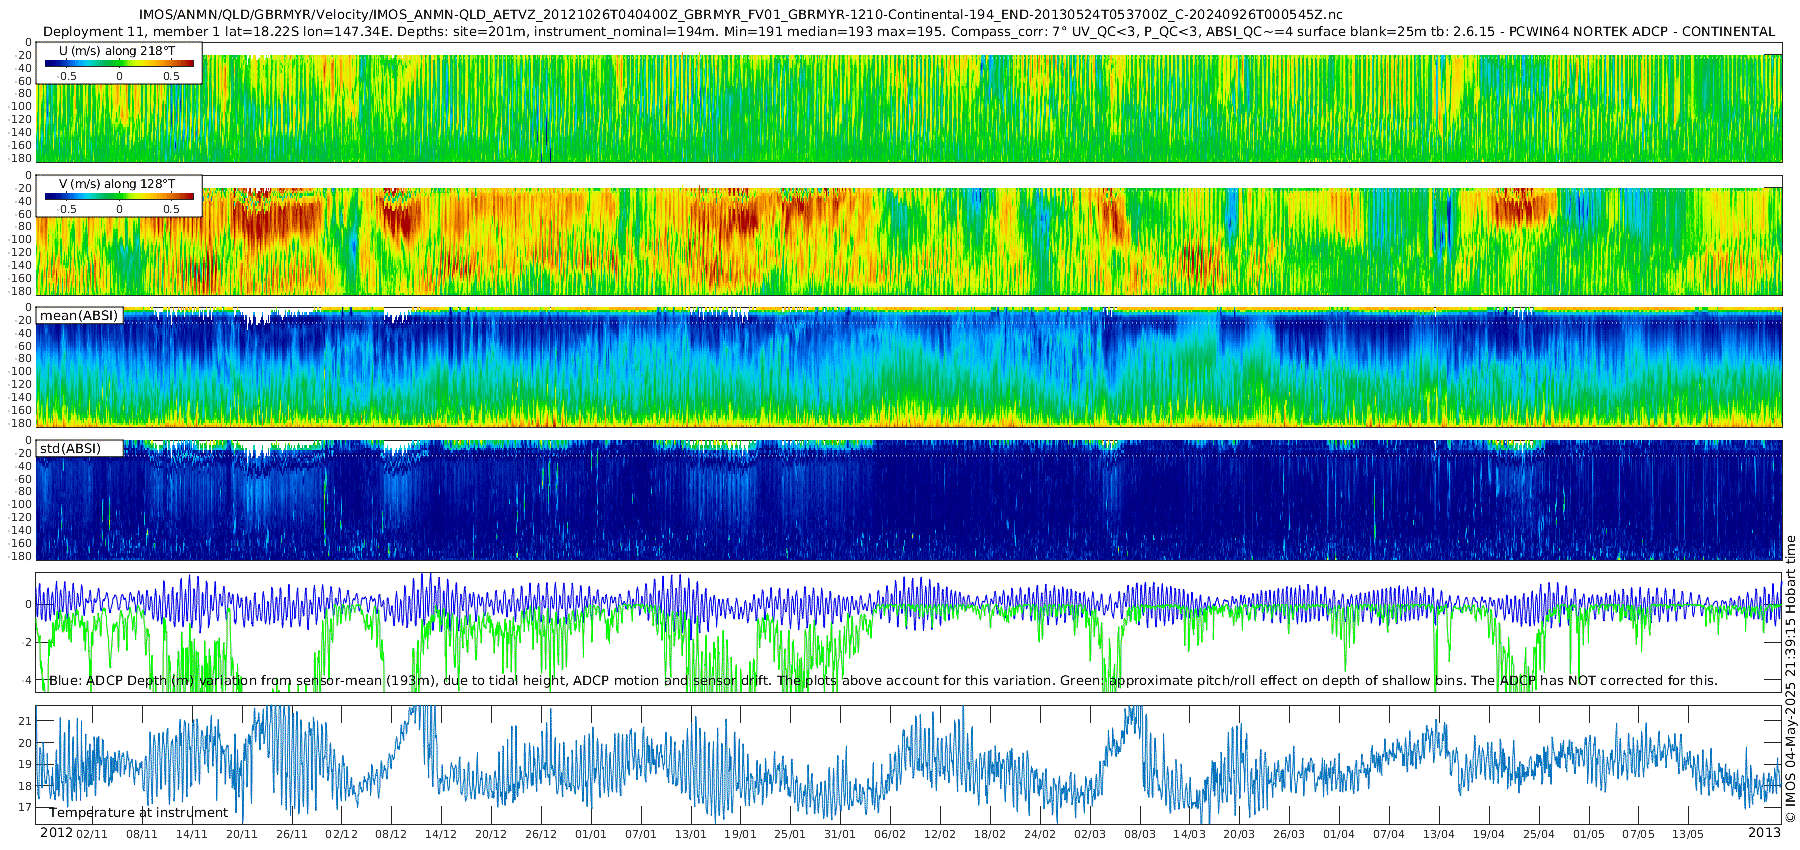Click the ADCP depth variation caption text
The height and width of the screenshot is (850, 1800).
[883, 681]
